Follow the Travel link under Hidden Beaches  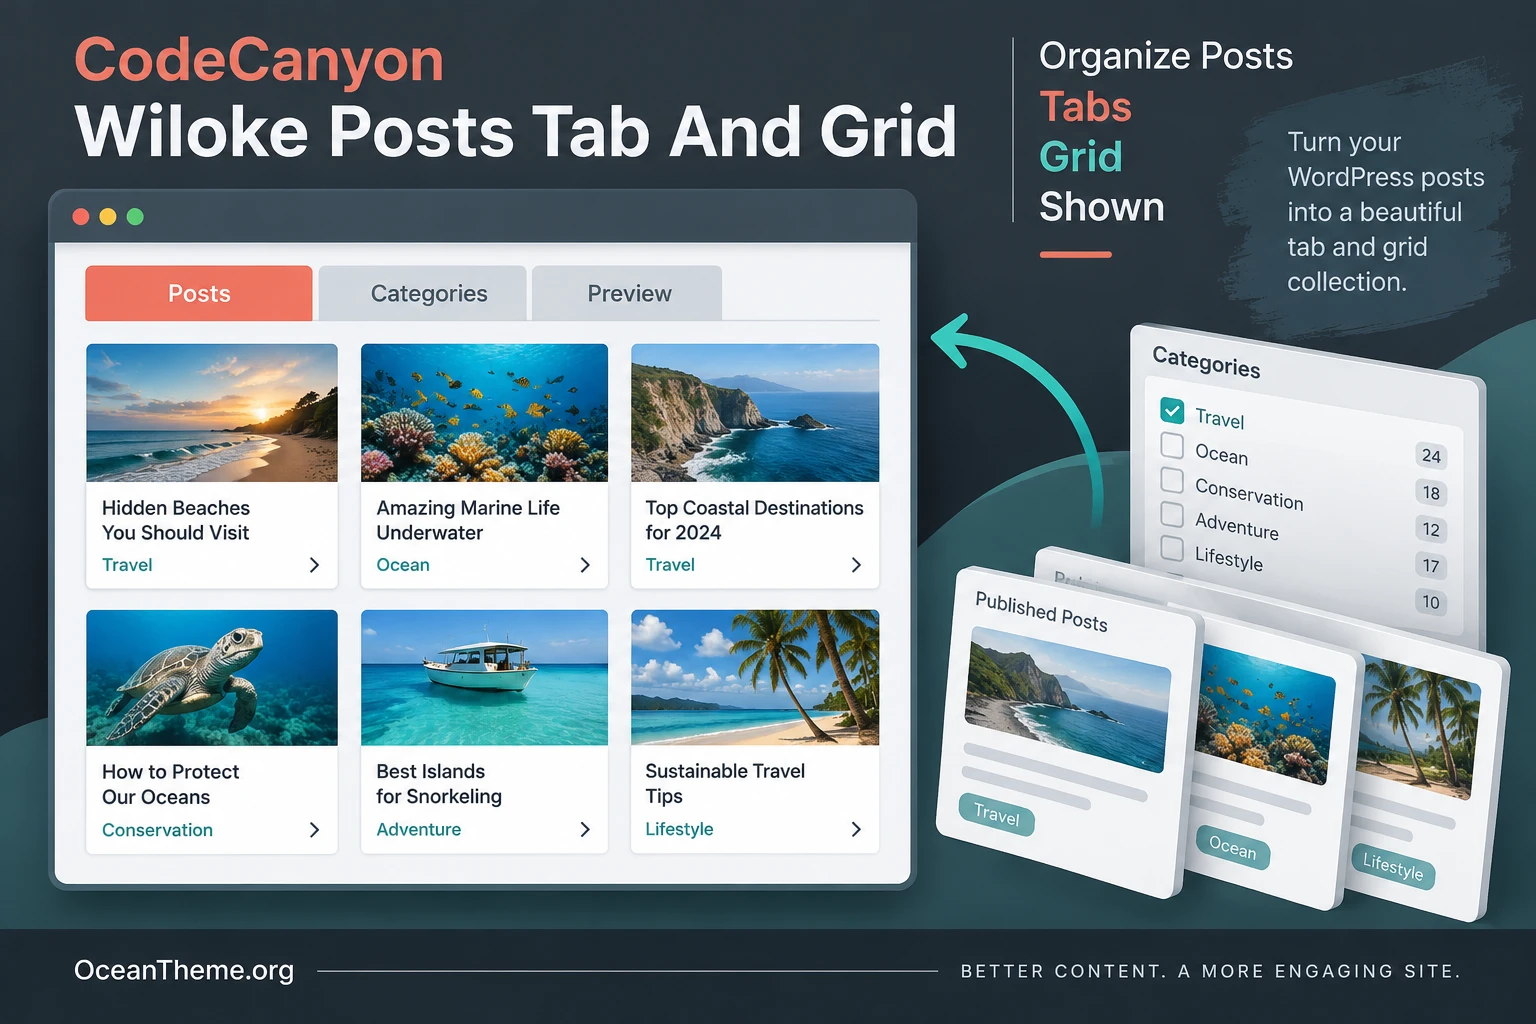[127, 565]
